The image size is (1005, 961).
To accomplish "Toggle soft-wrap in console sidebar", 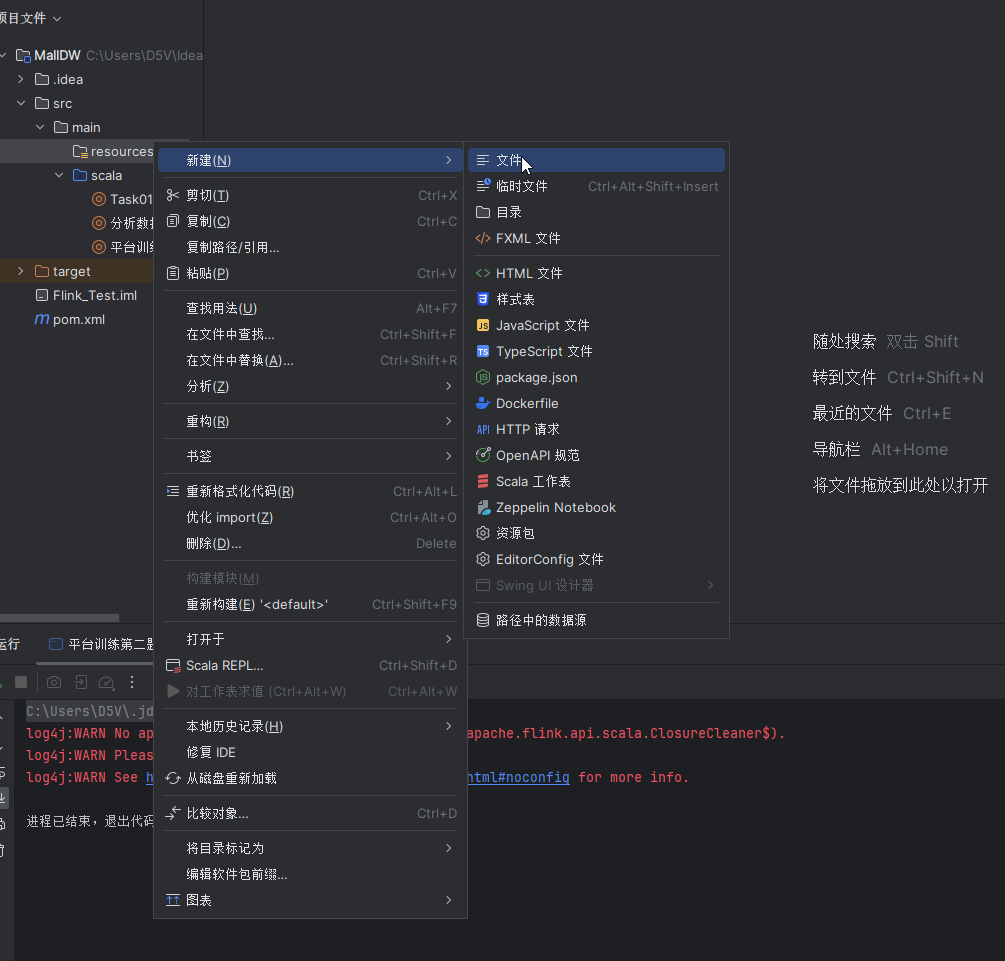I will (3, 771).
